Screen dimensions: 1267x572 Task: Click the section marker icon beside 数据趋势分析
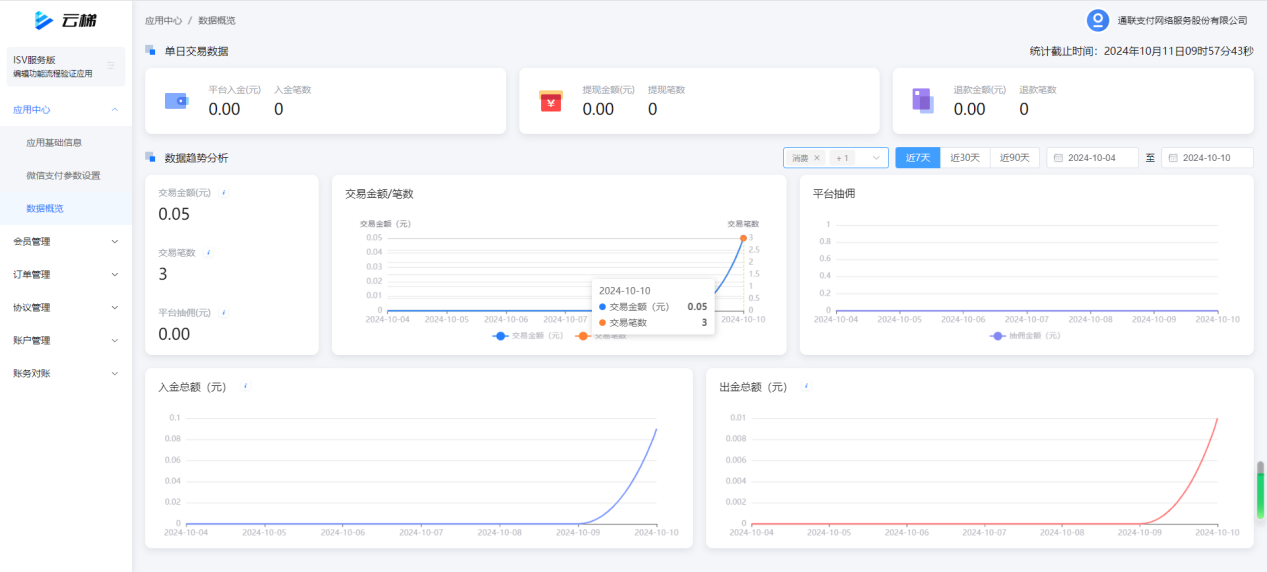point(150,156)
